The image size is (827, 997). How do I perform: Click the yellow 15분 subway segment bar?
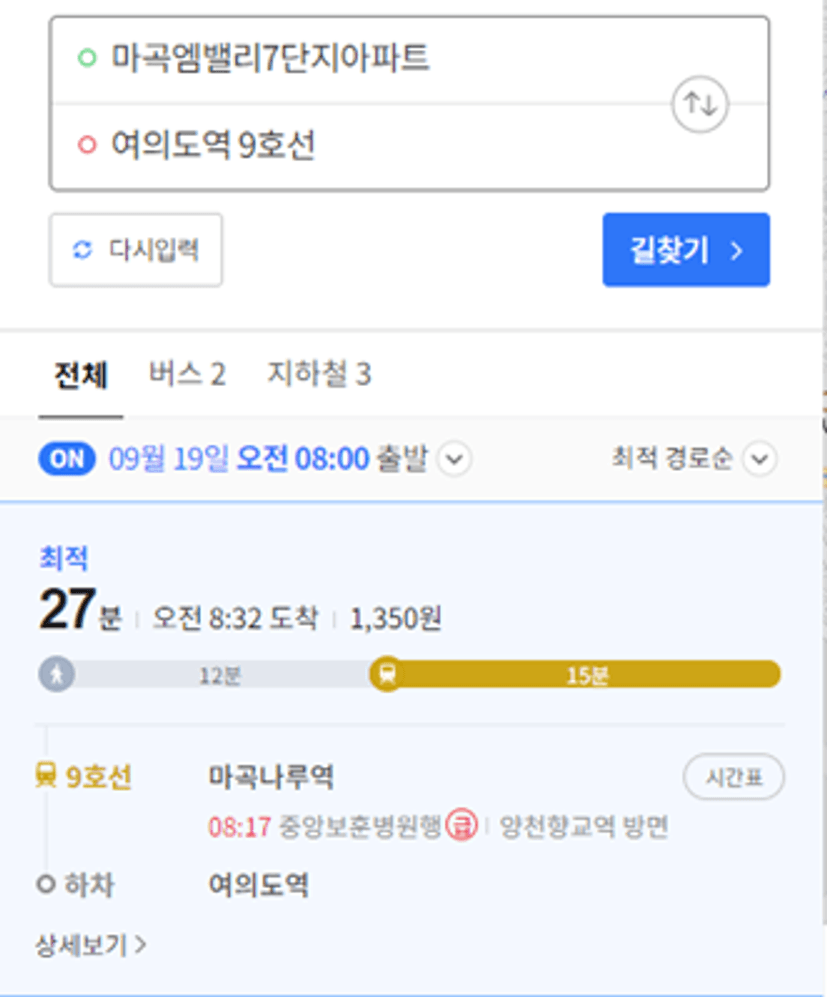(586, 675)
